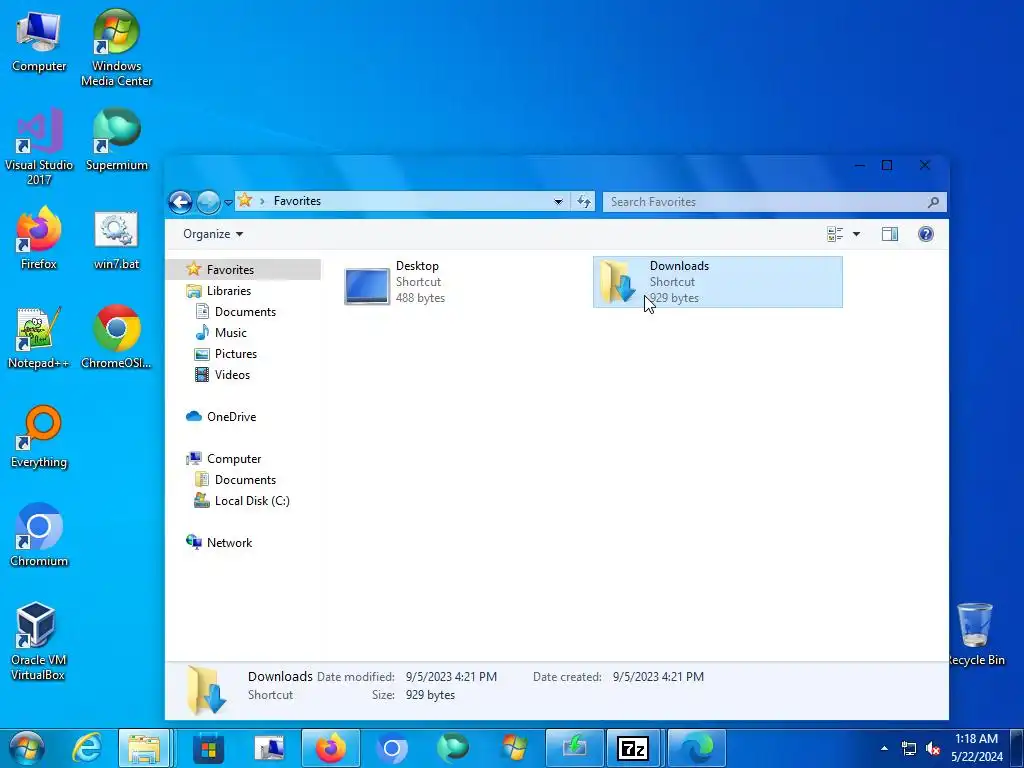1024x768 pixels.
Task: Click the Explorer Forward navigation button
Action: pos(208,202)
